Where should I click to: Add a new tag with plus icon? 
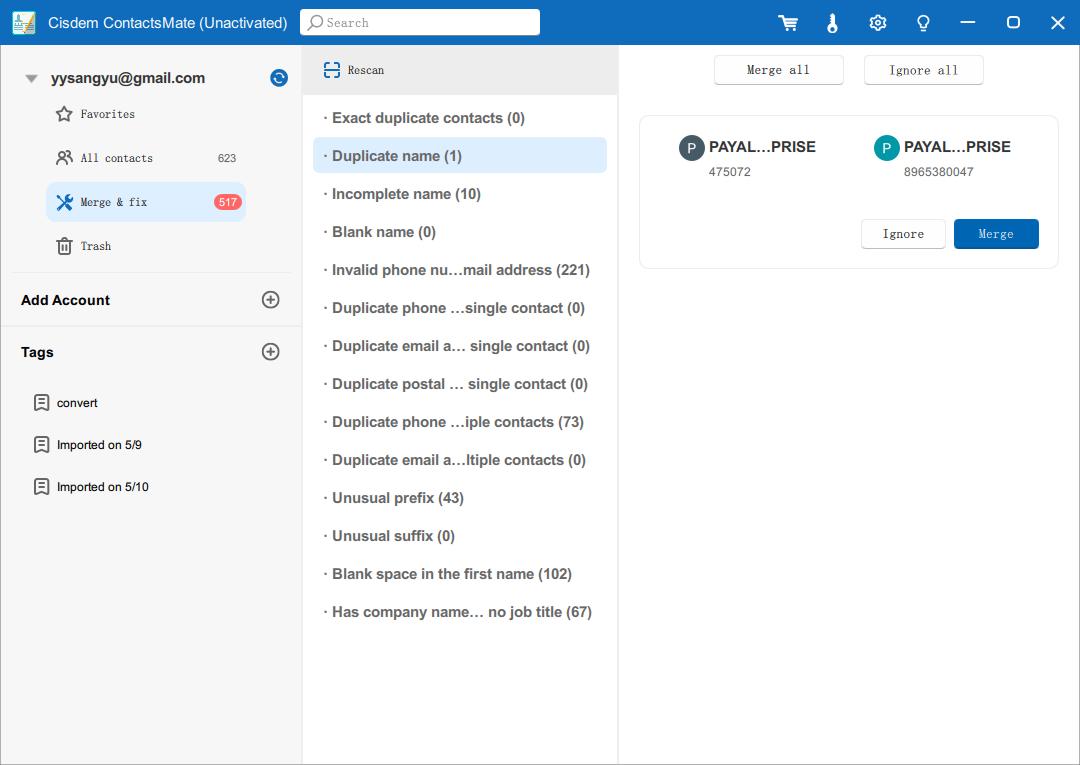[x=270, y=352]
